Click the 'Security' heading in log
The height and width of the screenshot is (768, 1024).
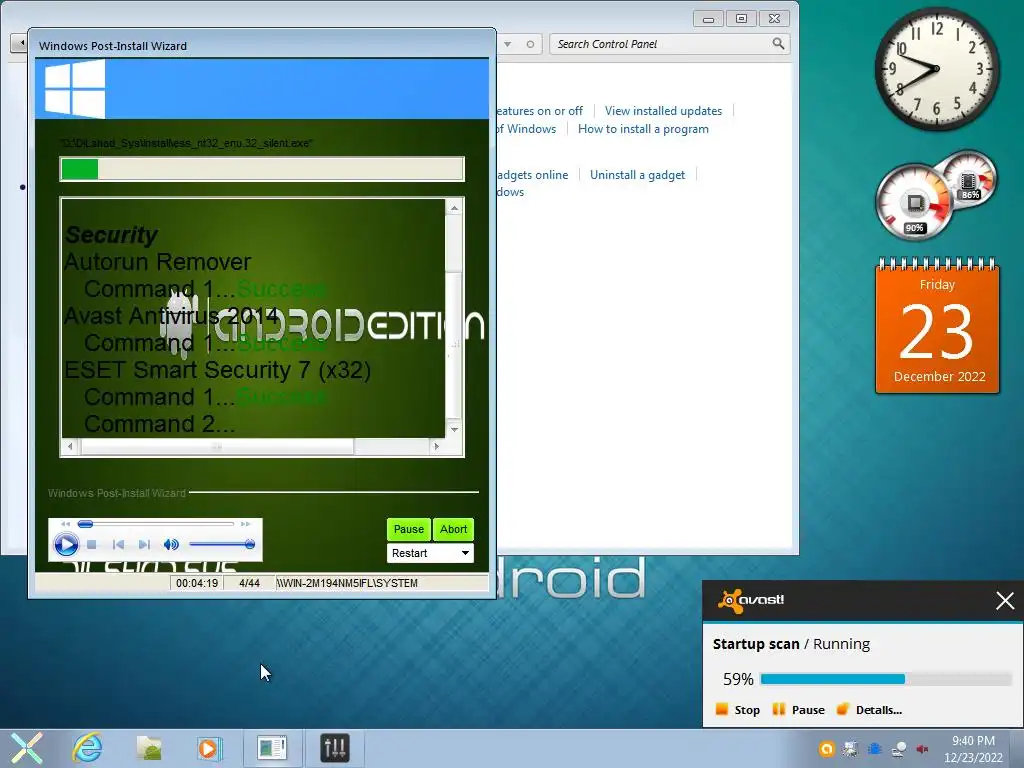pos(112,234)
